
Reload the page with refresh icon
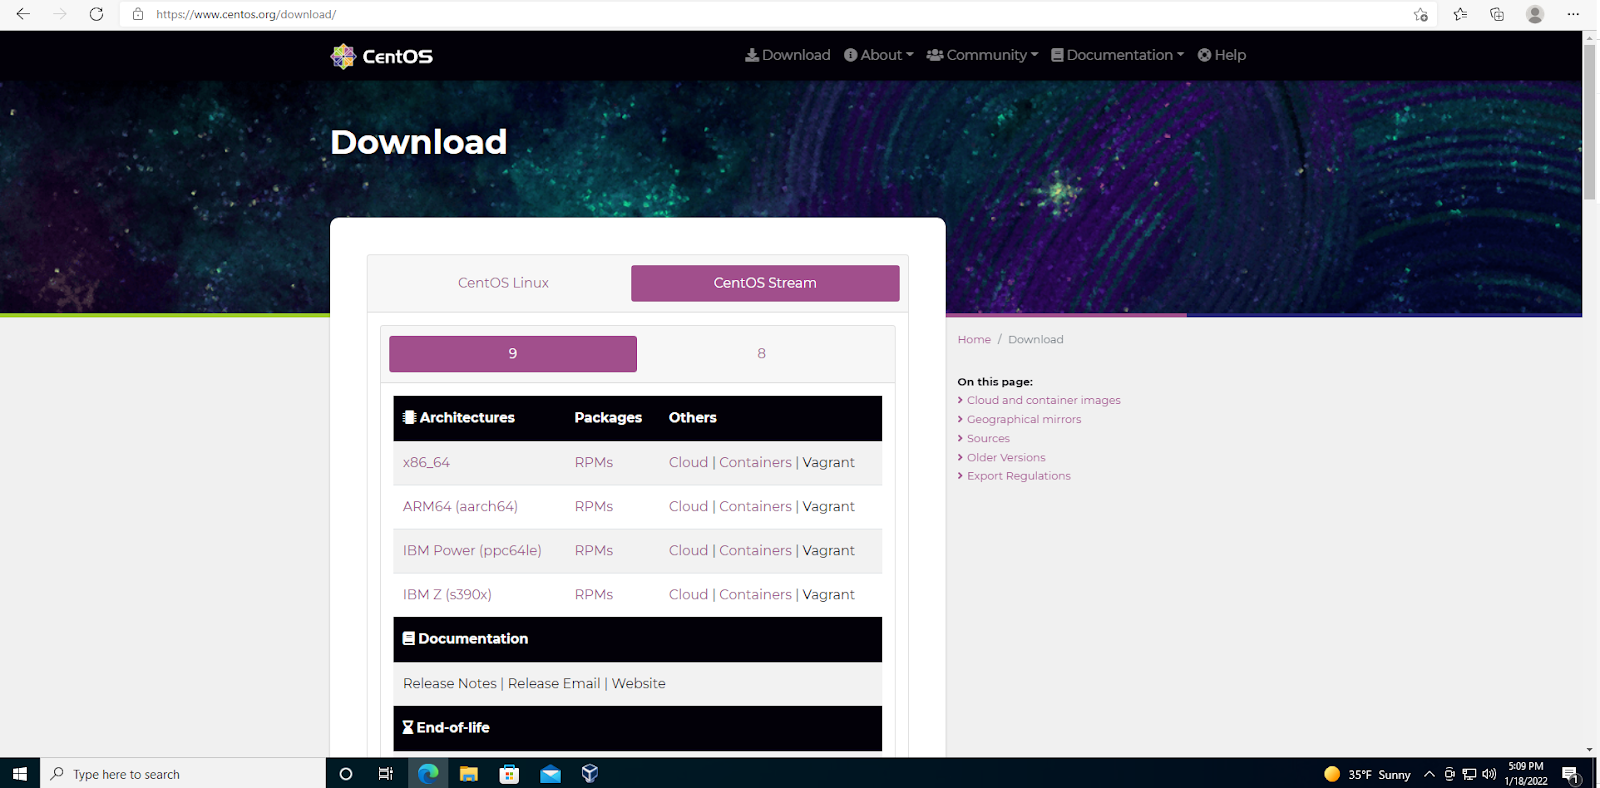click(96, 14)
